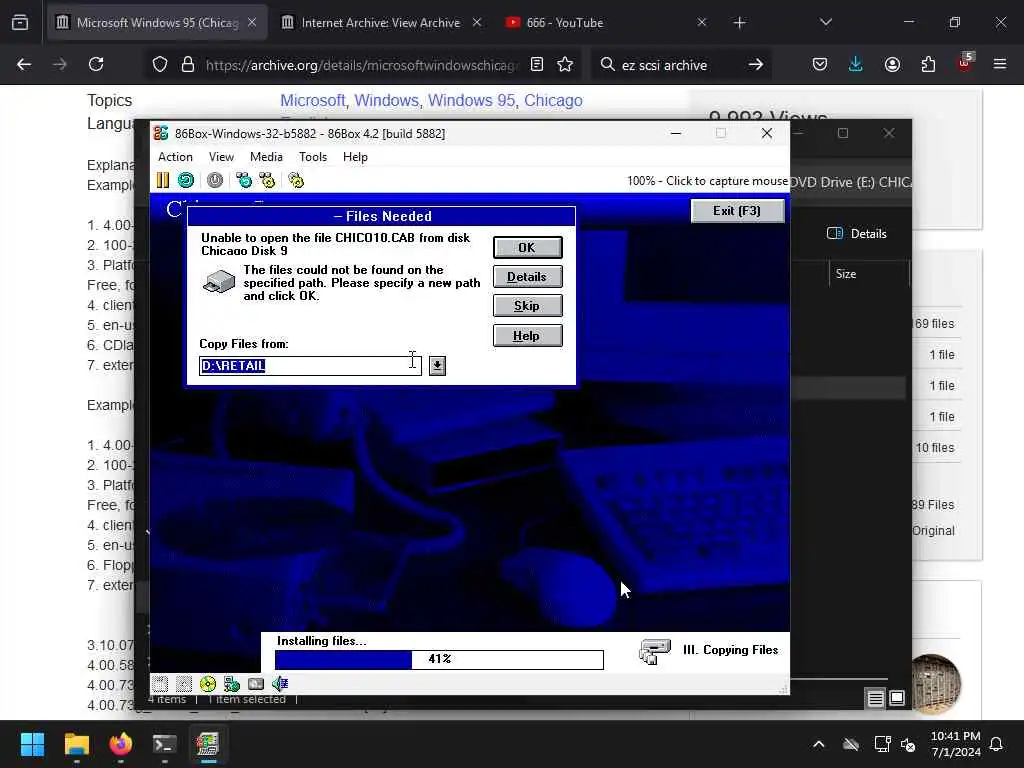Toggle Details pane in File Explorer window
1024x768 pixels.
pyautogui.click(x=857, y=233)
